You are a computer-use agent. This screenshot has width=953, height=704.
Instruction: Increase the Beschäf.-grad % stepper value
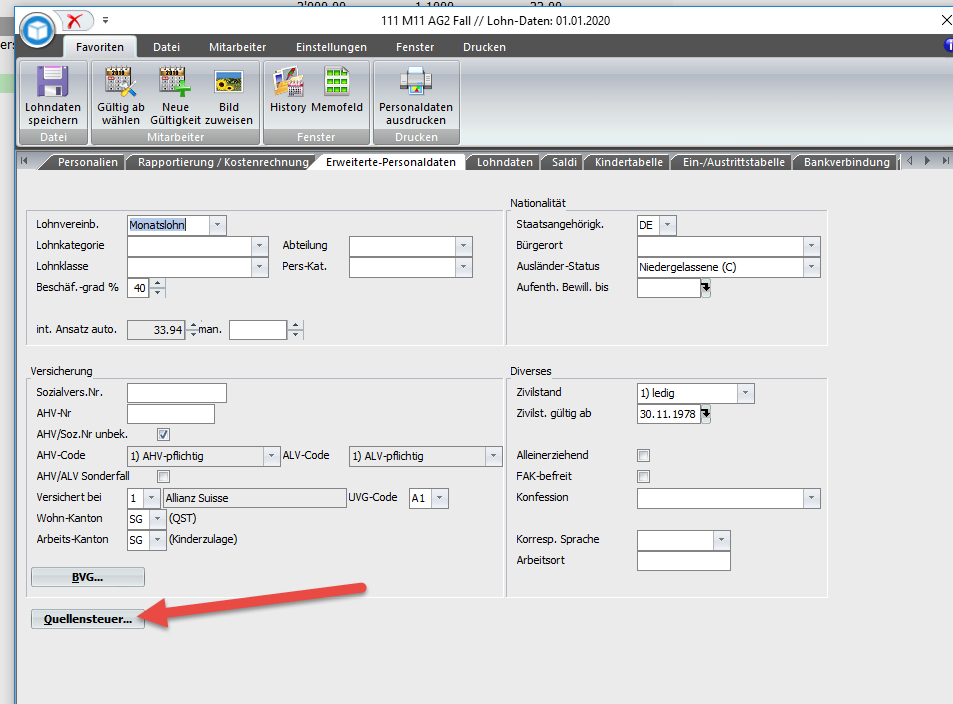point(158,284)
